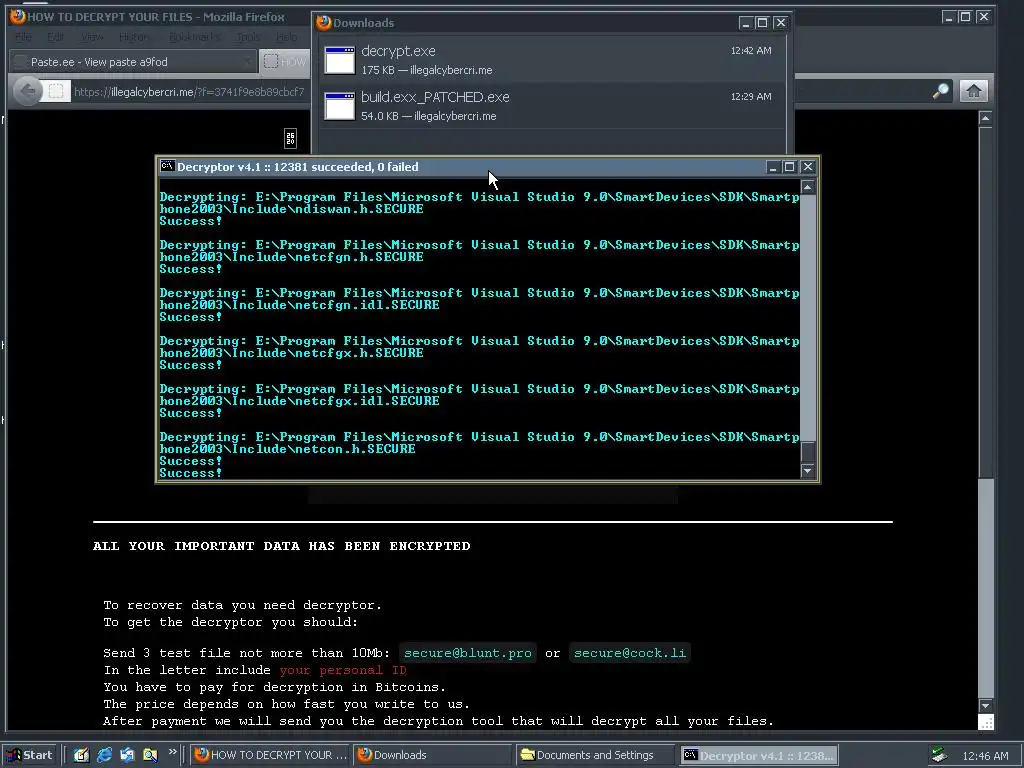Screen dimensions: 1024x768
Task: Close the Paste.ee tab using its X
Action: [248, 62]
